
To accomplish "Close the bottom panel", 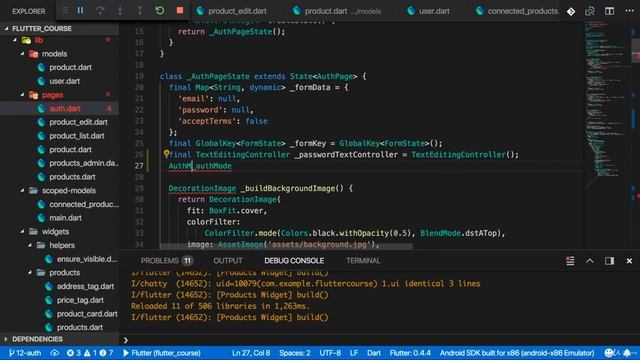I will click(629, 261).
